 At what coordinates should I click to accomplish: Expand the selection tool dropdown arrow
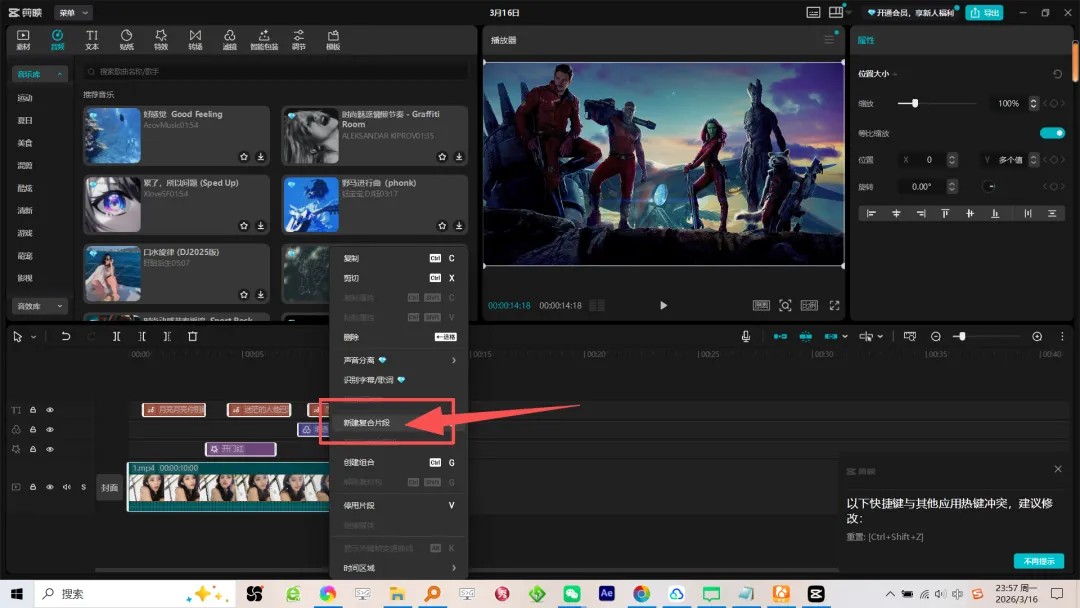[x=33, y=337]
